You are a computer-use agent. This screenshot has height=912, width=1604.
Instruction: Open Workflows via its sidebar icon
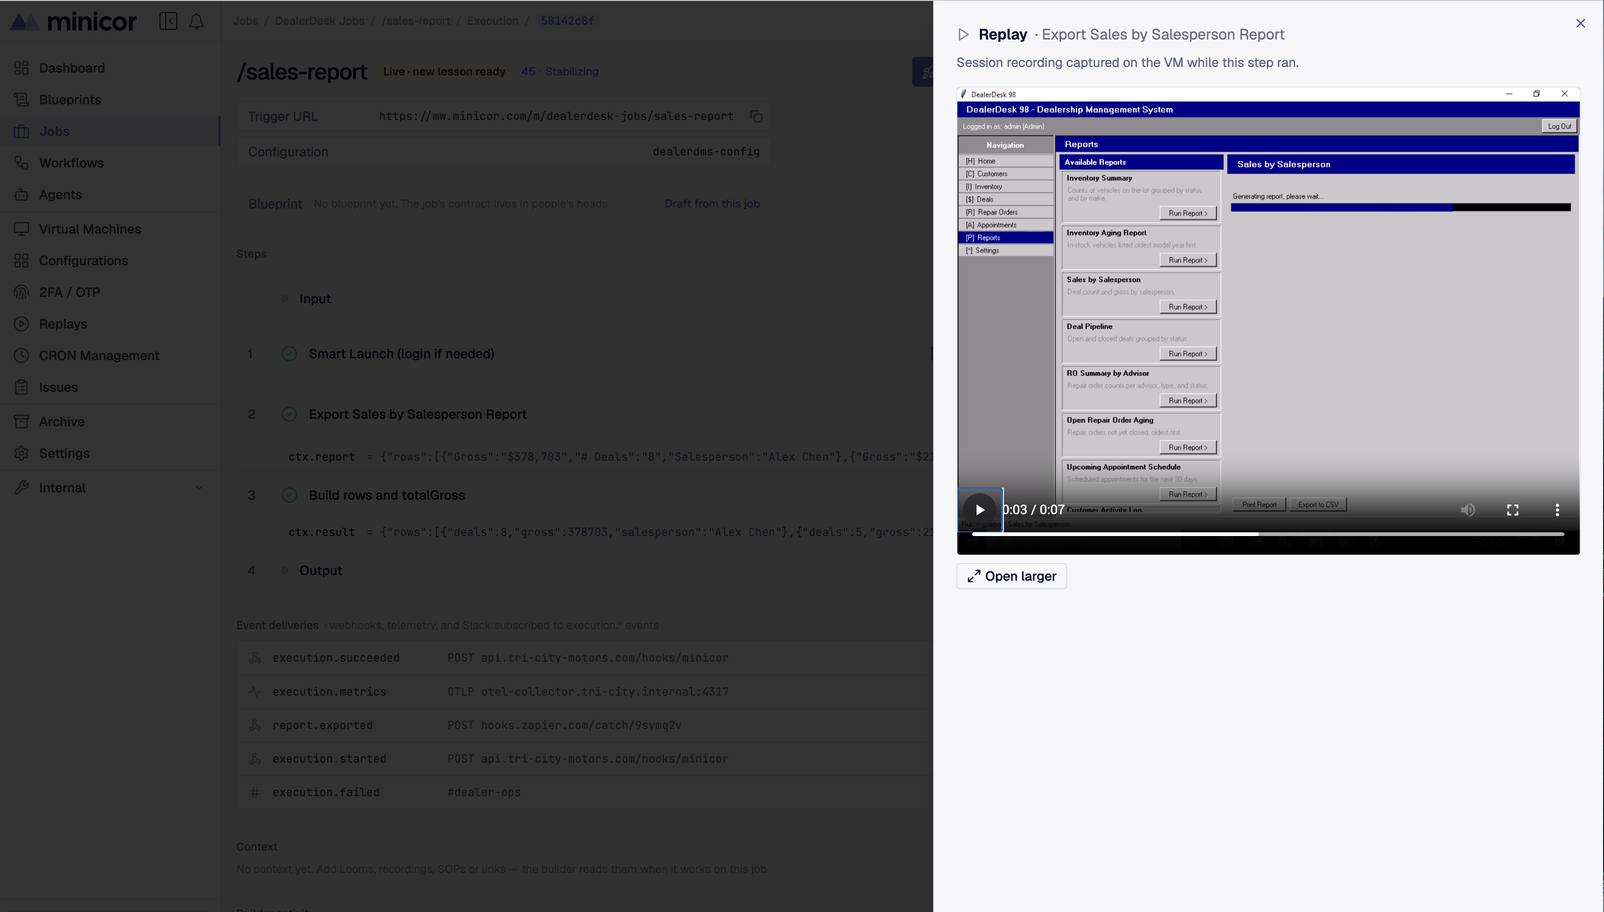[x=22, y=163]
